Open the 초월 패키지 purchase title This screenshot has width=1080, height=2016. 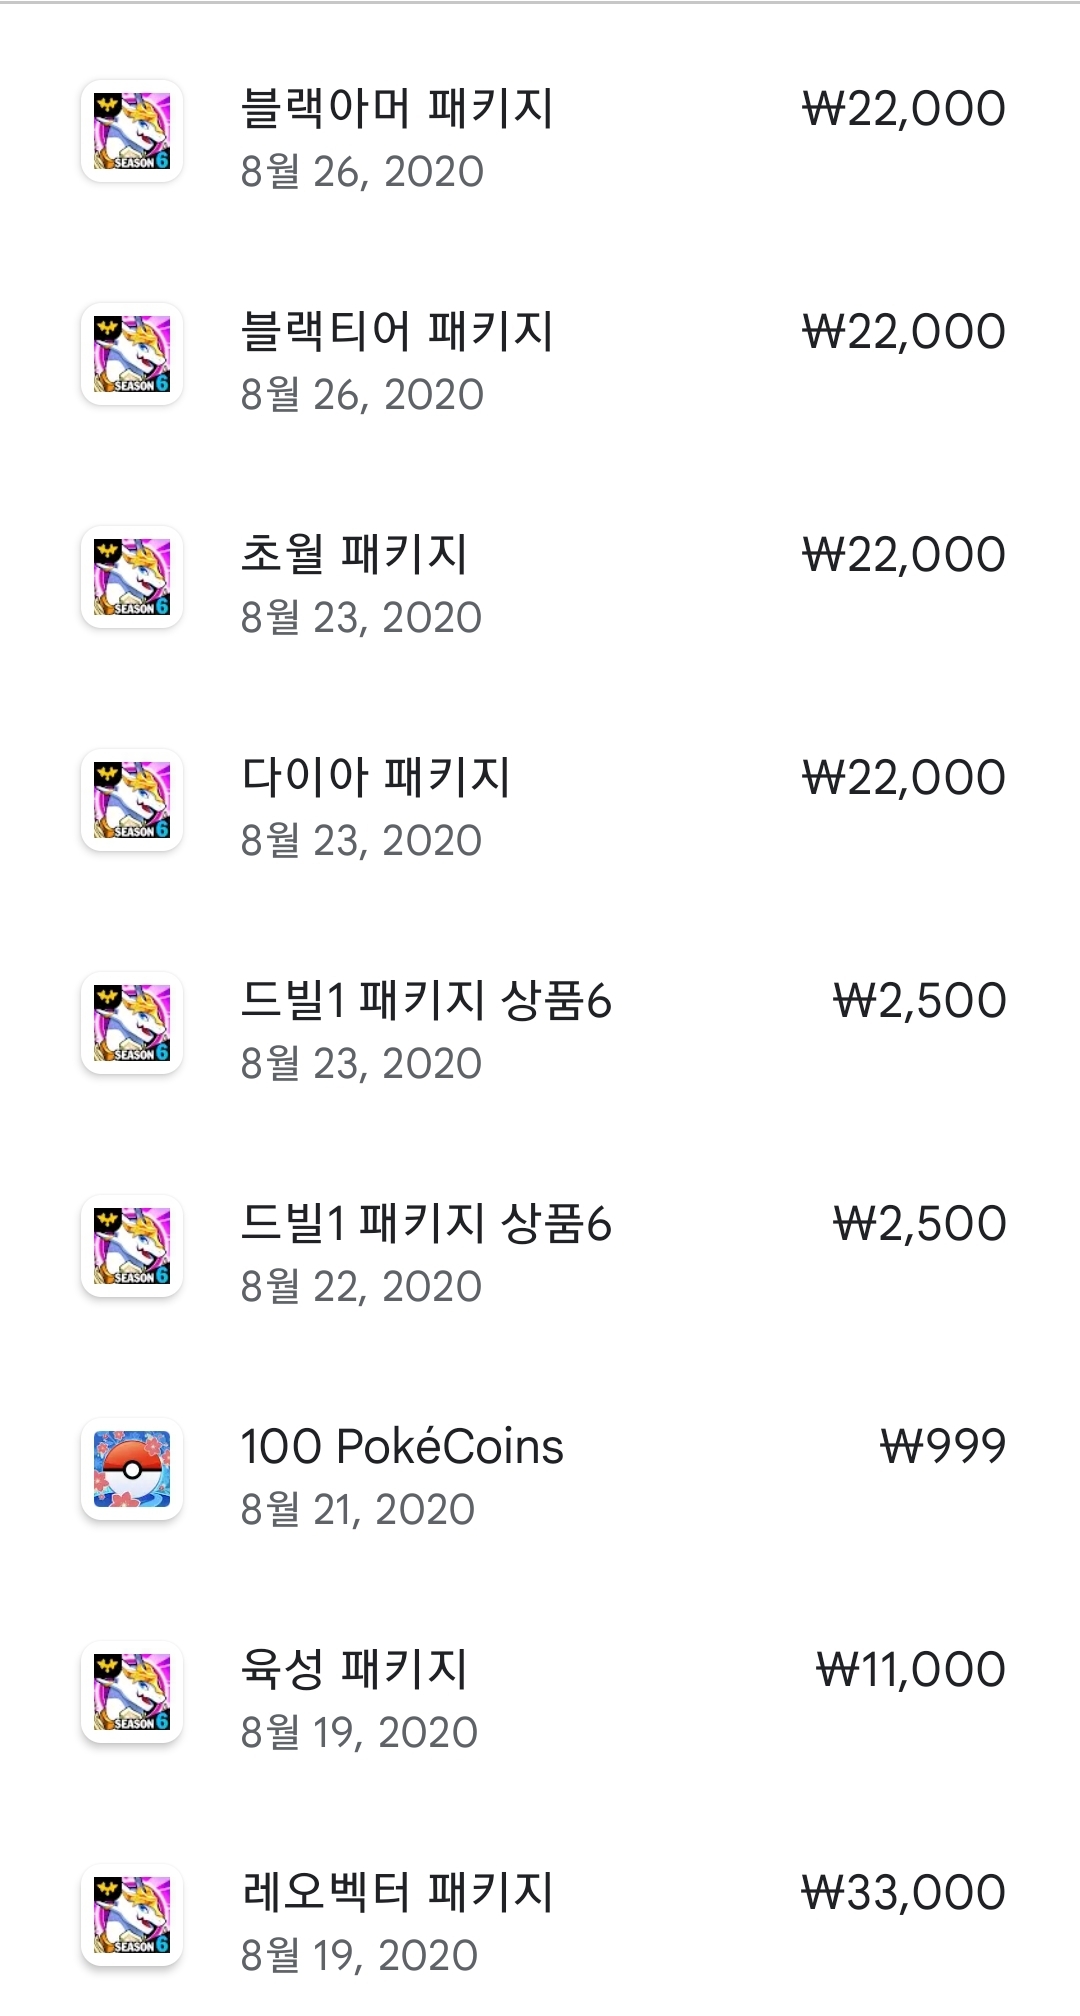[354, 554]
